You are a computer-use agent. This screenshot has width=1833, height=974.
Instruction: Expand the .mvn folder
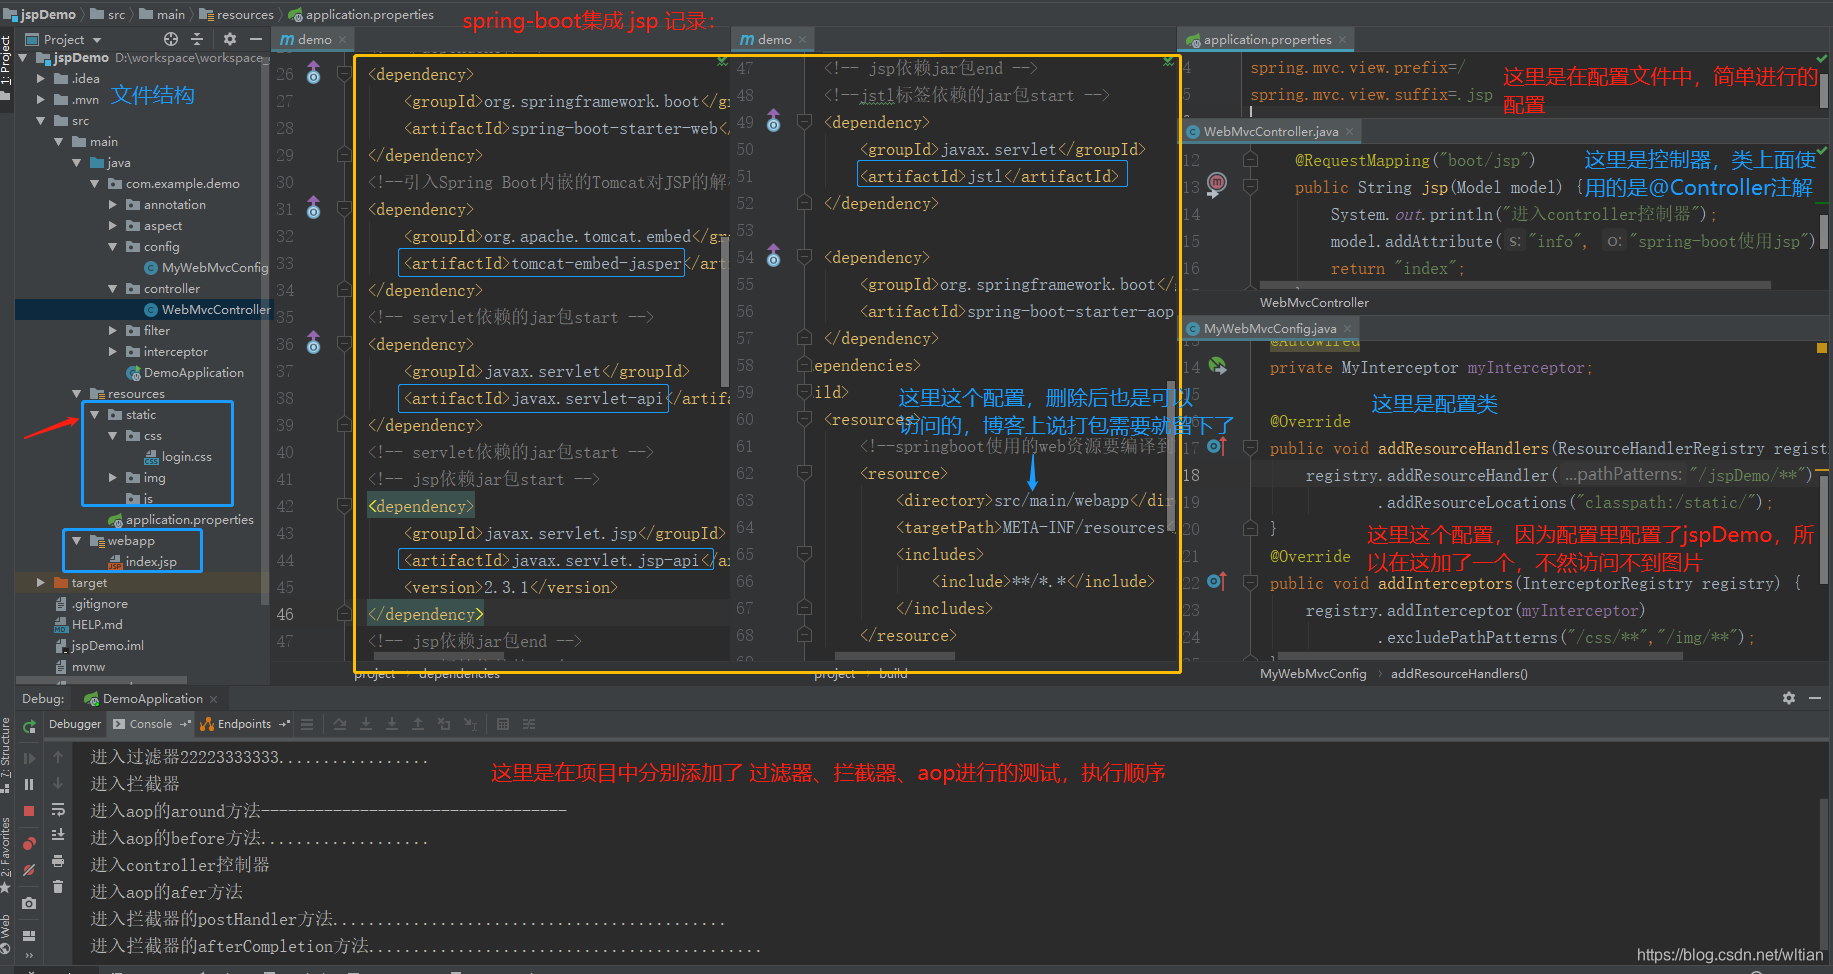41,99
